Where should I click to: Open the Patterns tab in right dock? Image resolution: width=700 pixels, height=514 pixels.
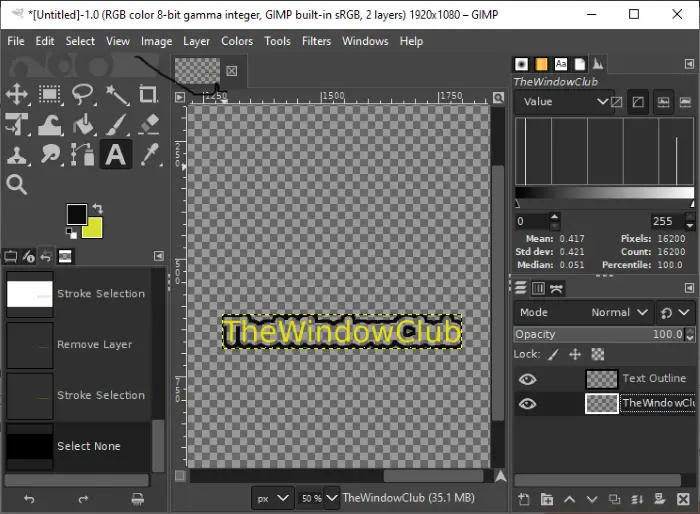pyautogui.click(x=541, y=64)
